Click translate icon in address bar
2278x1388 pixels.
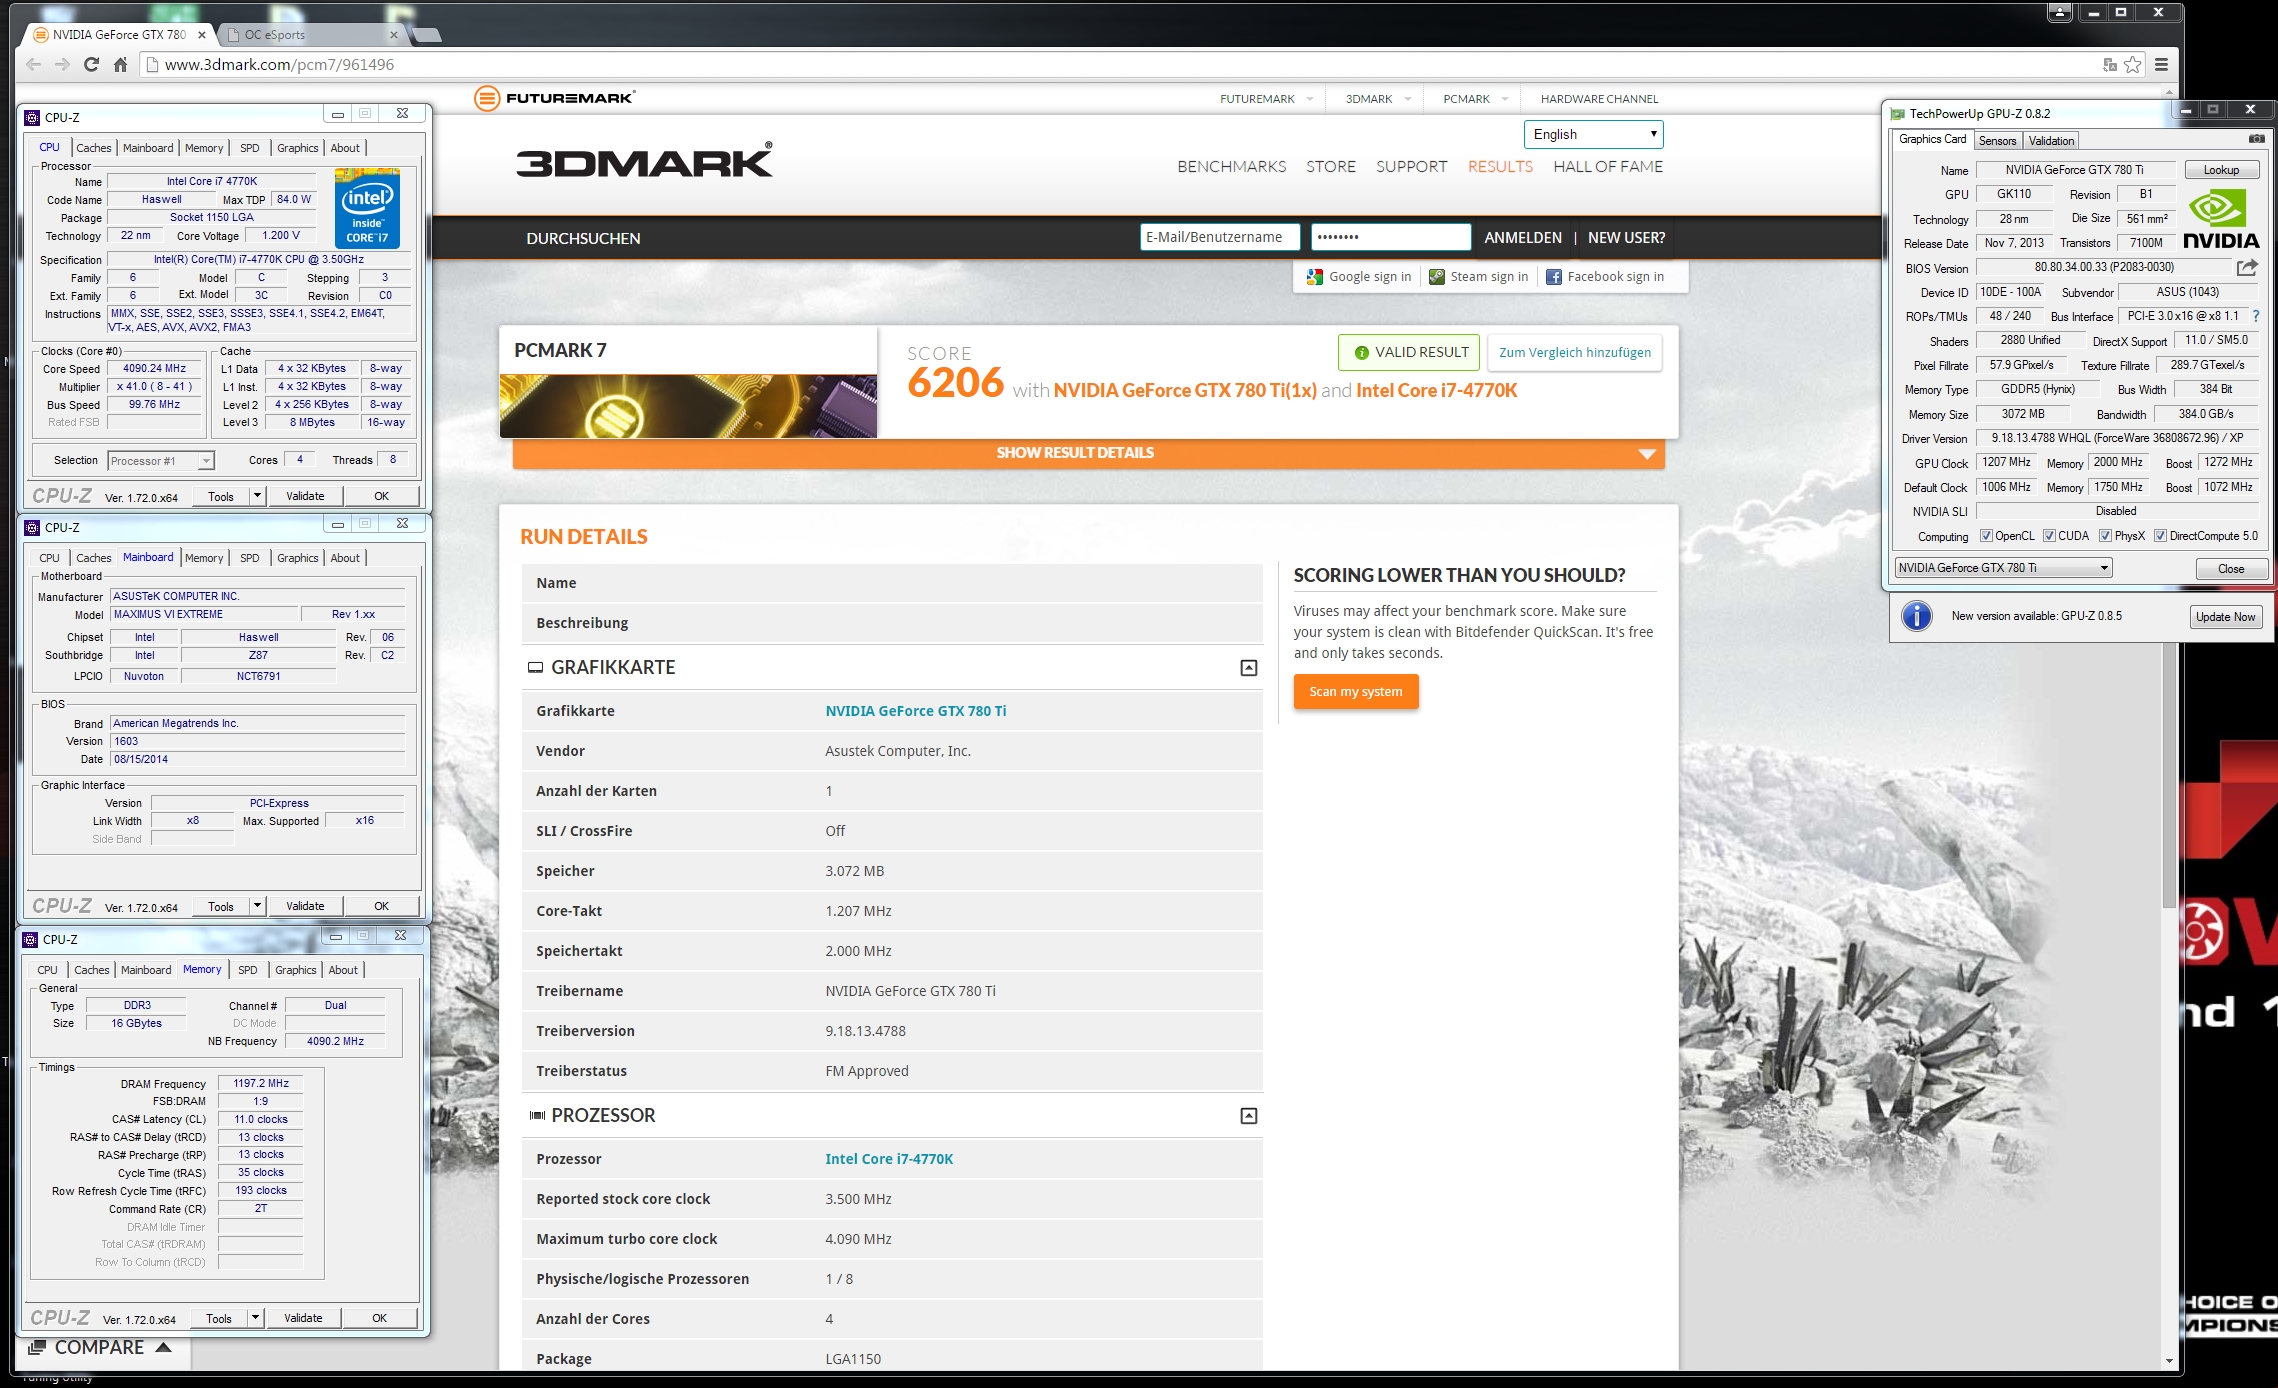click(2109, 64)
